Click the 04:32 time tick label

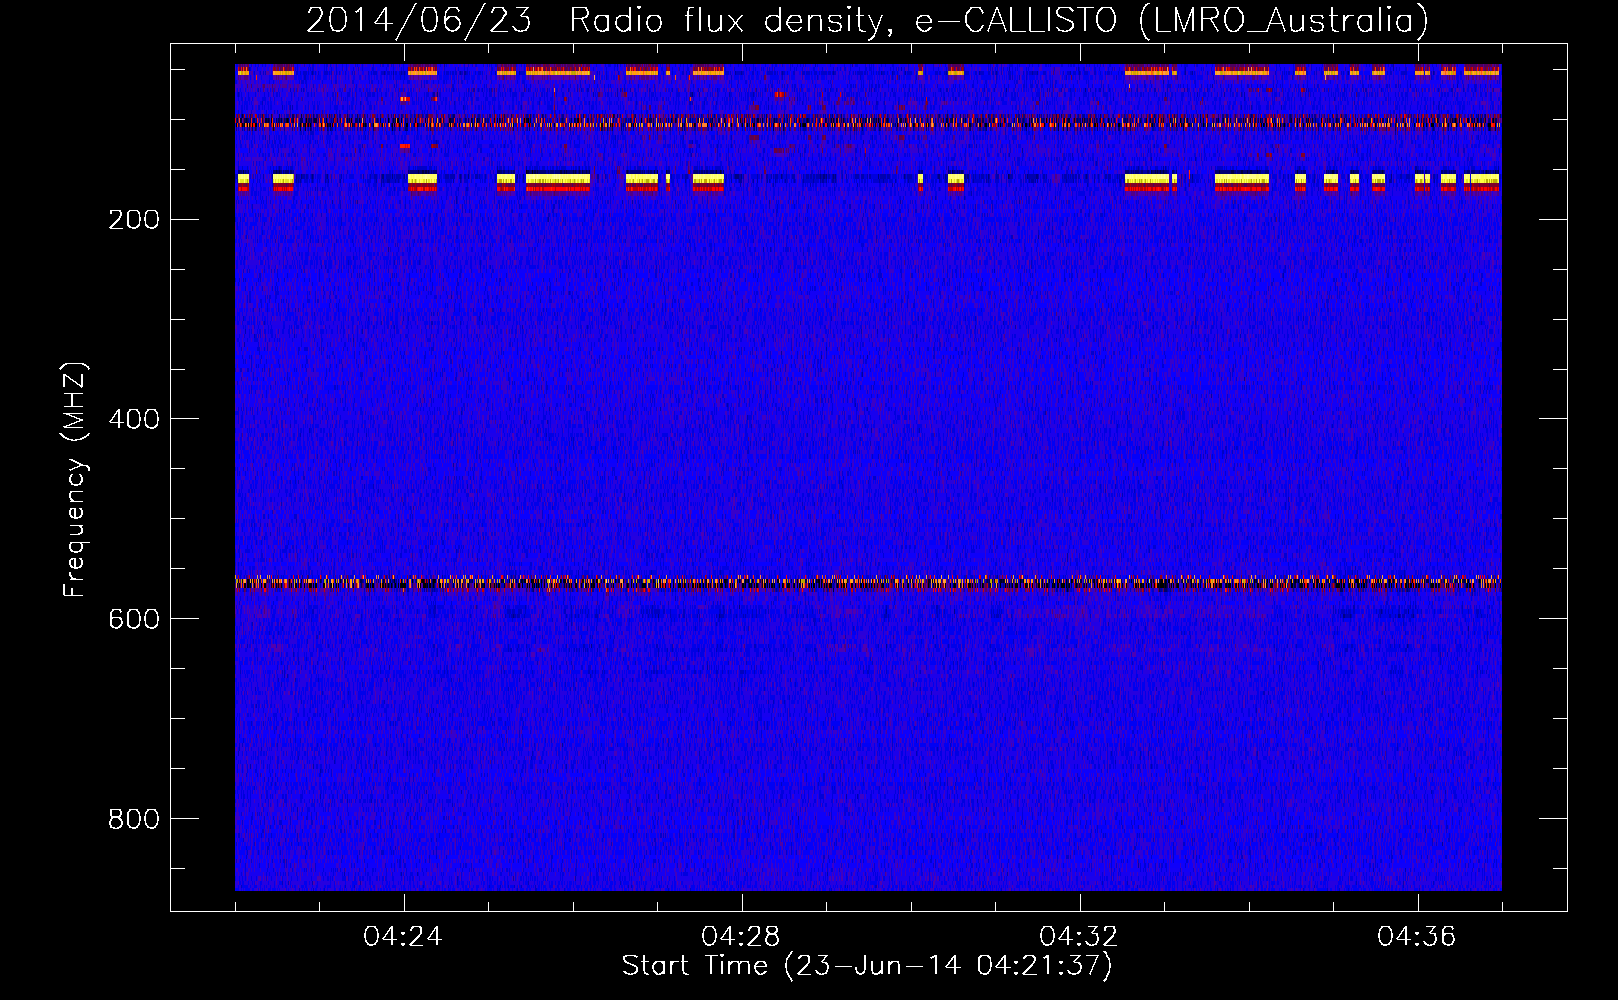point(1079,937)
